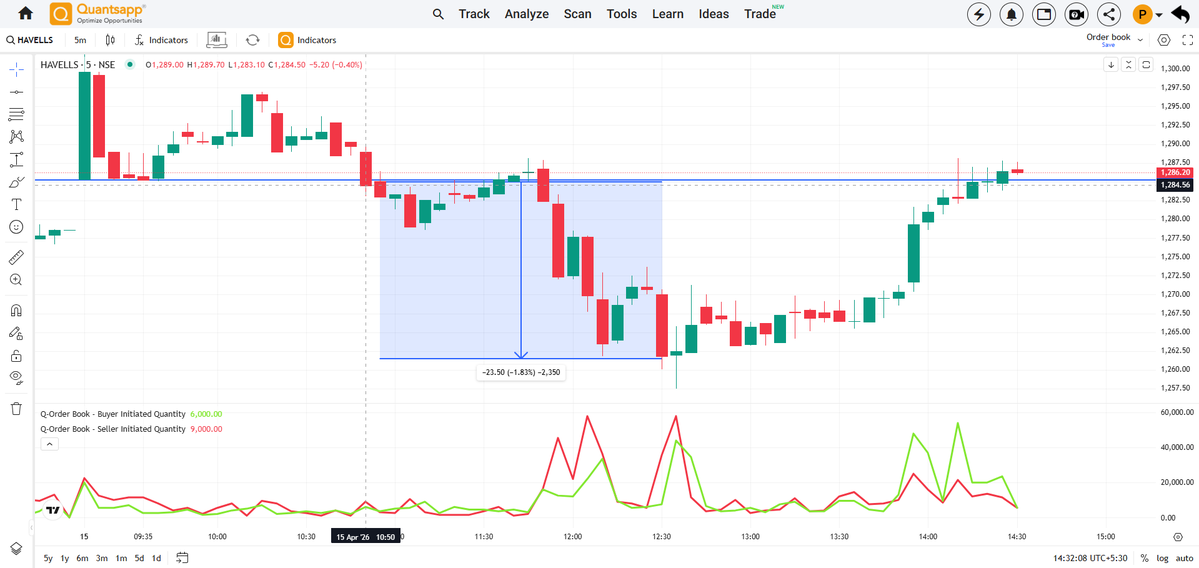The image size is (1199, 568).
Task: Select the brush drawing tool
Action: [x=16, y=182]
